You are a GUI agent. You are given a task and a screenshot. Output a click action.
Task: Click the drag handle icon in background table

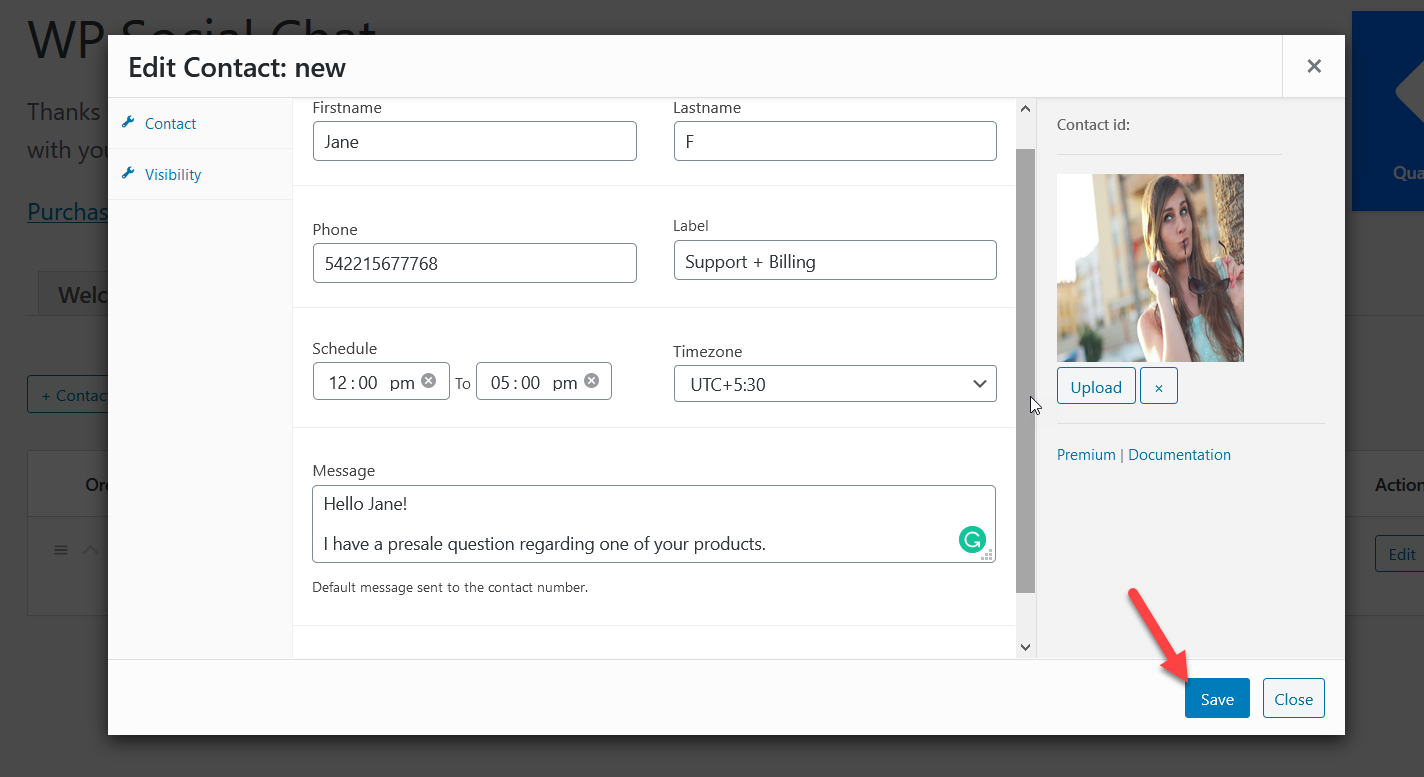(61, 550)
